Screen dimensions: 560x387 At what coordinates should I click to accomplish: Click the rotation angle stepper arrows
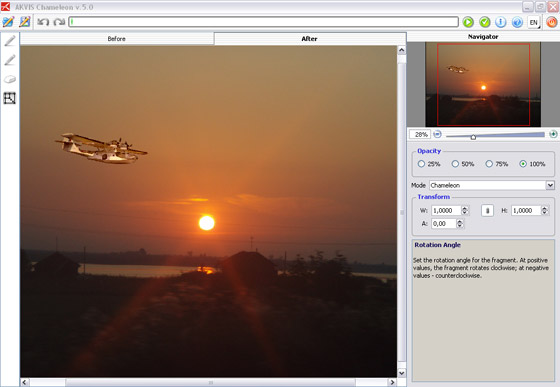click(460, 224)
